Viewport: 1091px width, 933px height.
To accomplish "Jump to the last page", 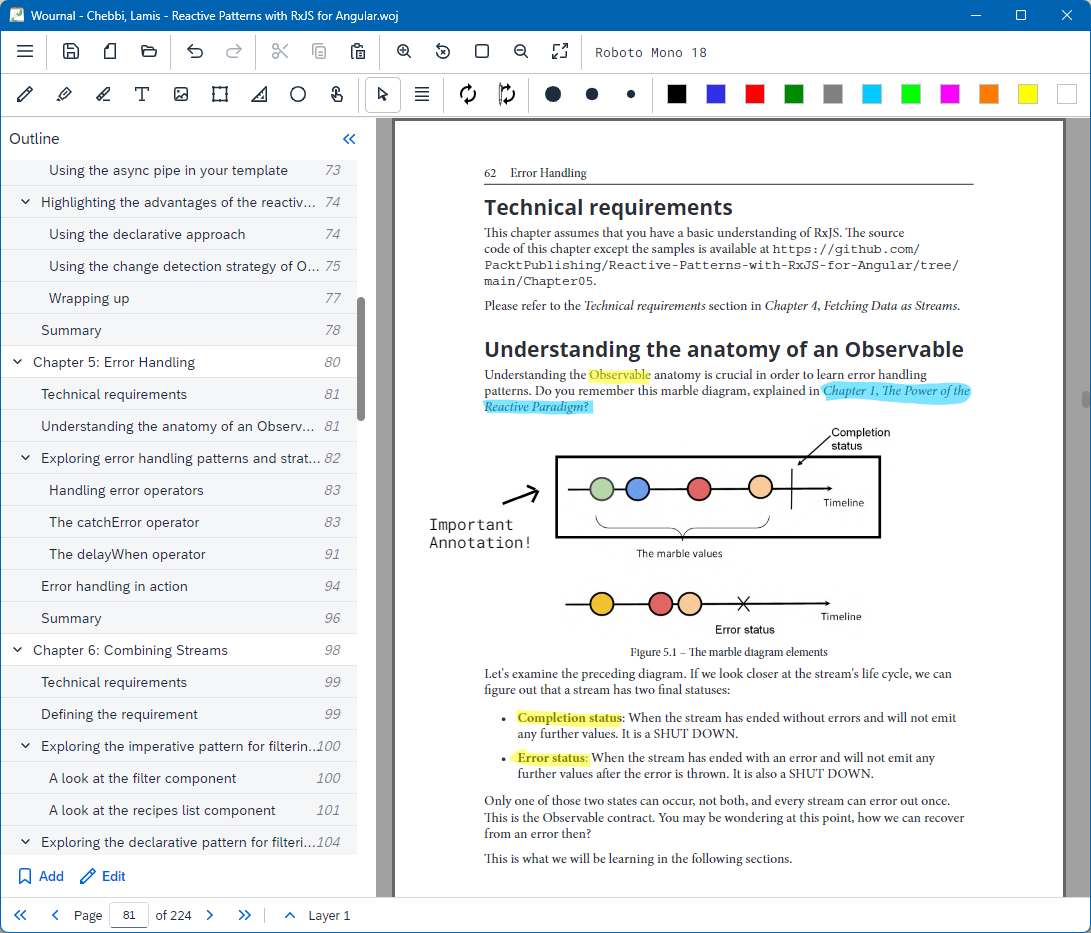I will point(244,915).
